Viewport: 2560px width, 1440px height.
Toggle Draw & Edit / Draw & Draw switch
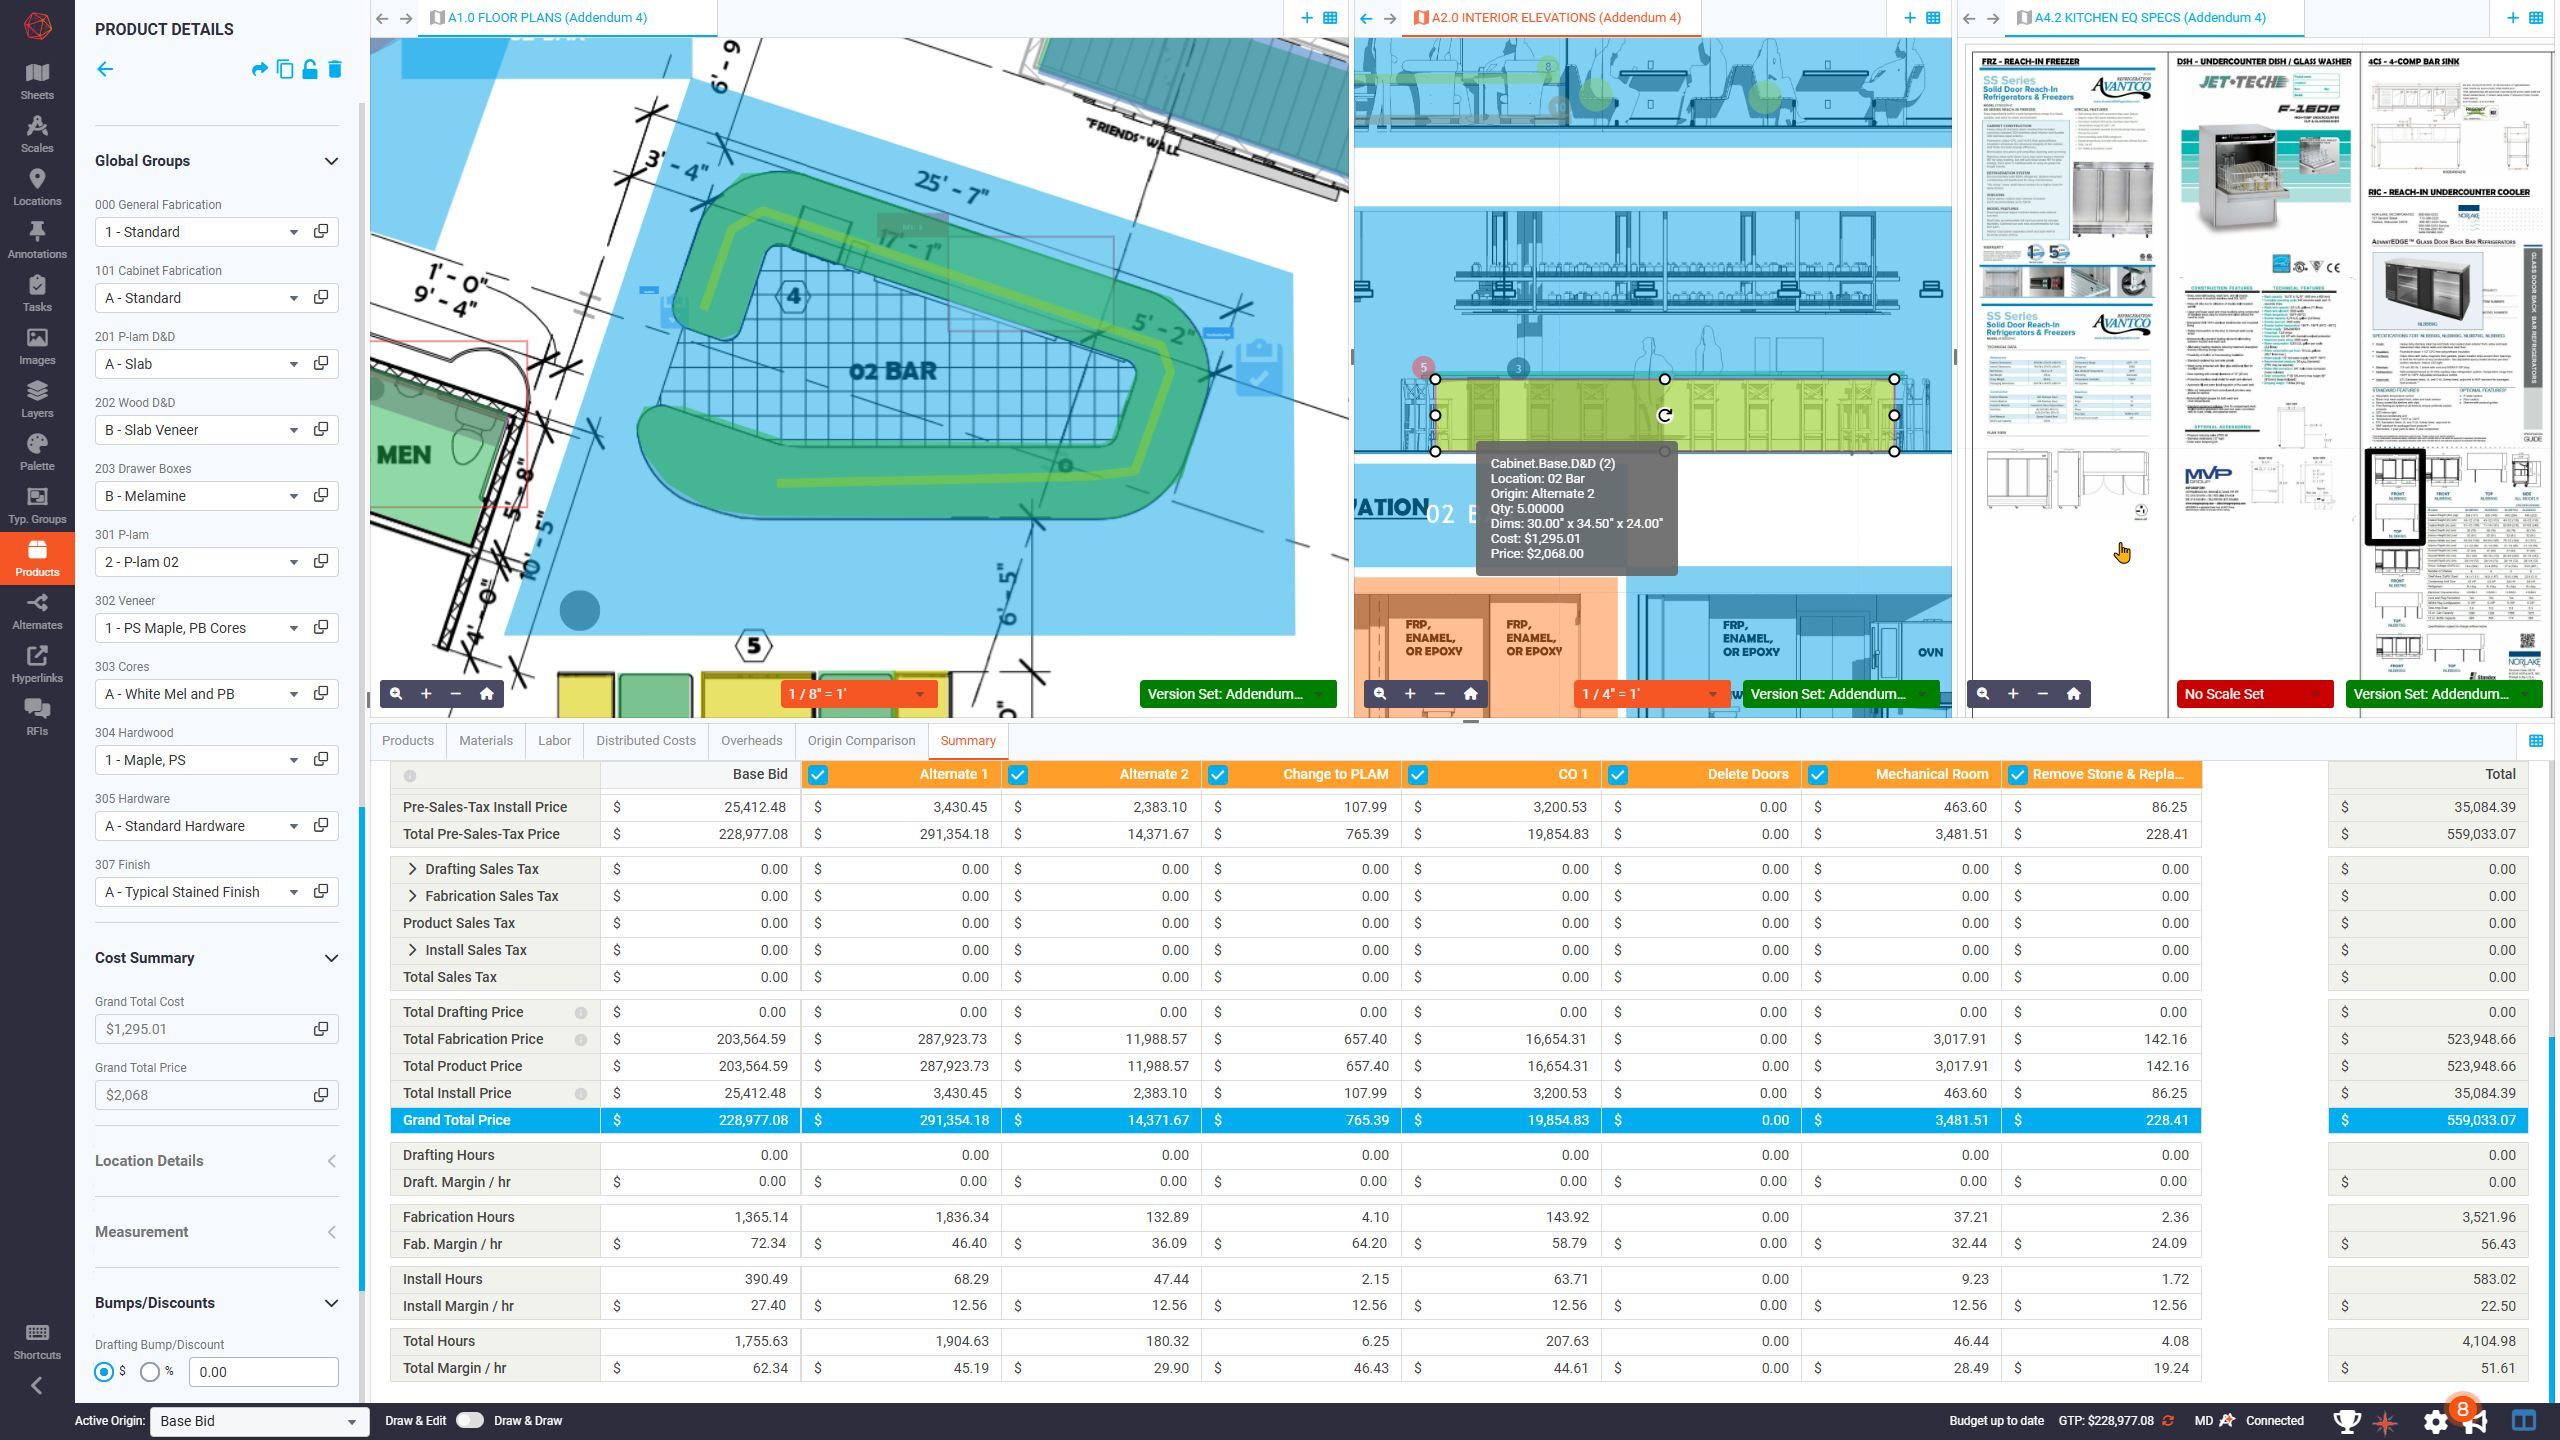point(469,1421)
